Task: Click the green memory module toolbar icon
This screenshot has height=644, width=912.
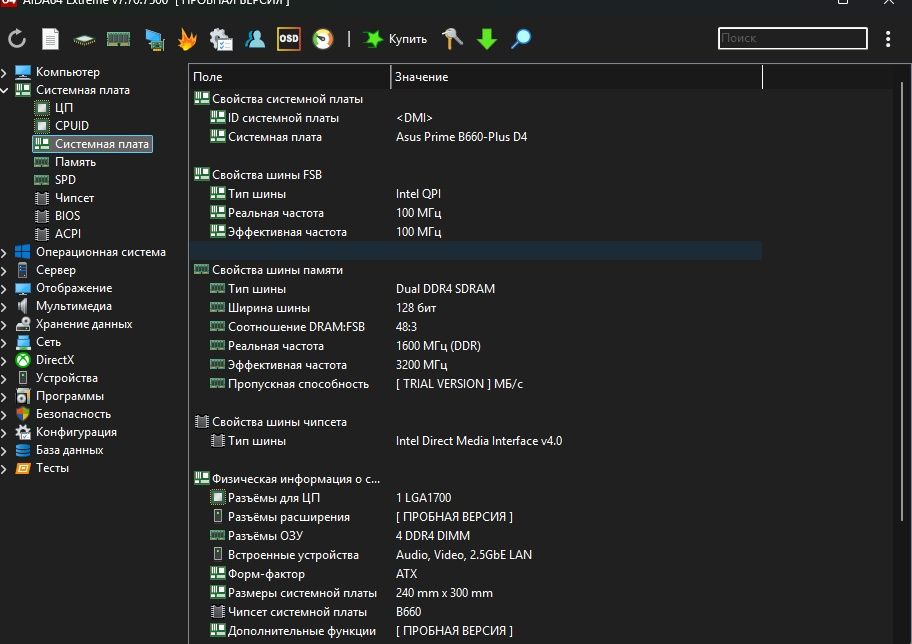Action: (x=118, y=39)
